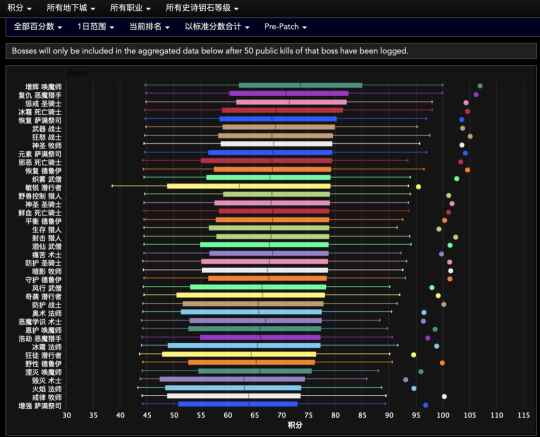Select the 奥术 法师 label

pos(47,314)
